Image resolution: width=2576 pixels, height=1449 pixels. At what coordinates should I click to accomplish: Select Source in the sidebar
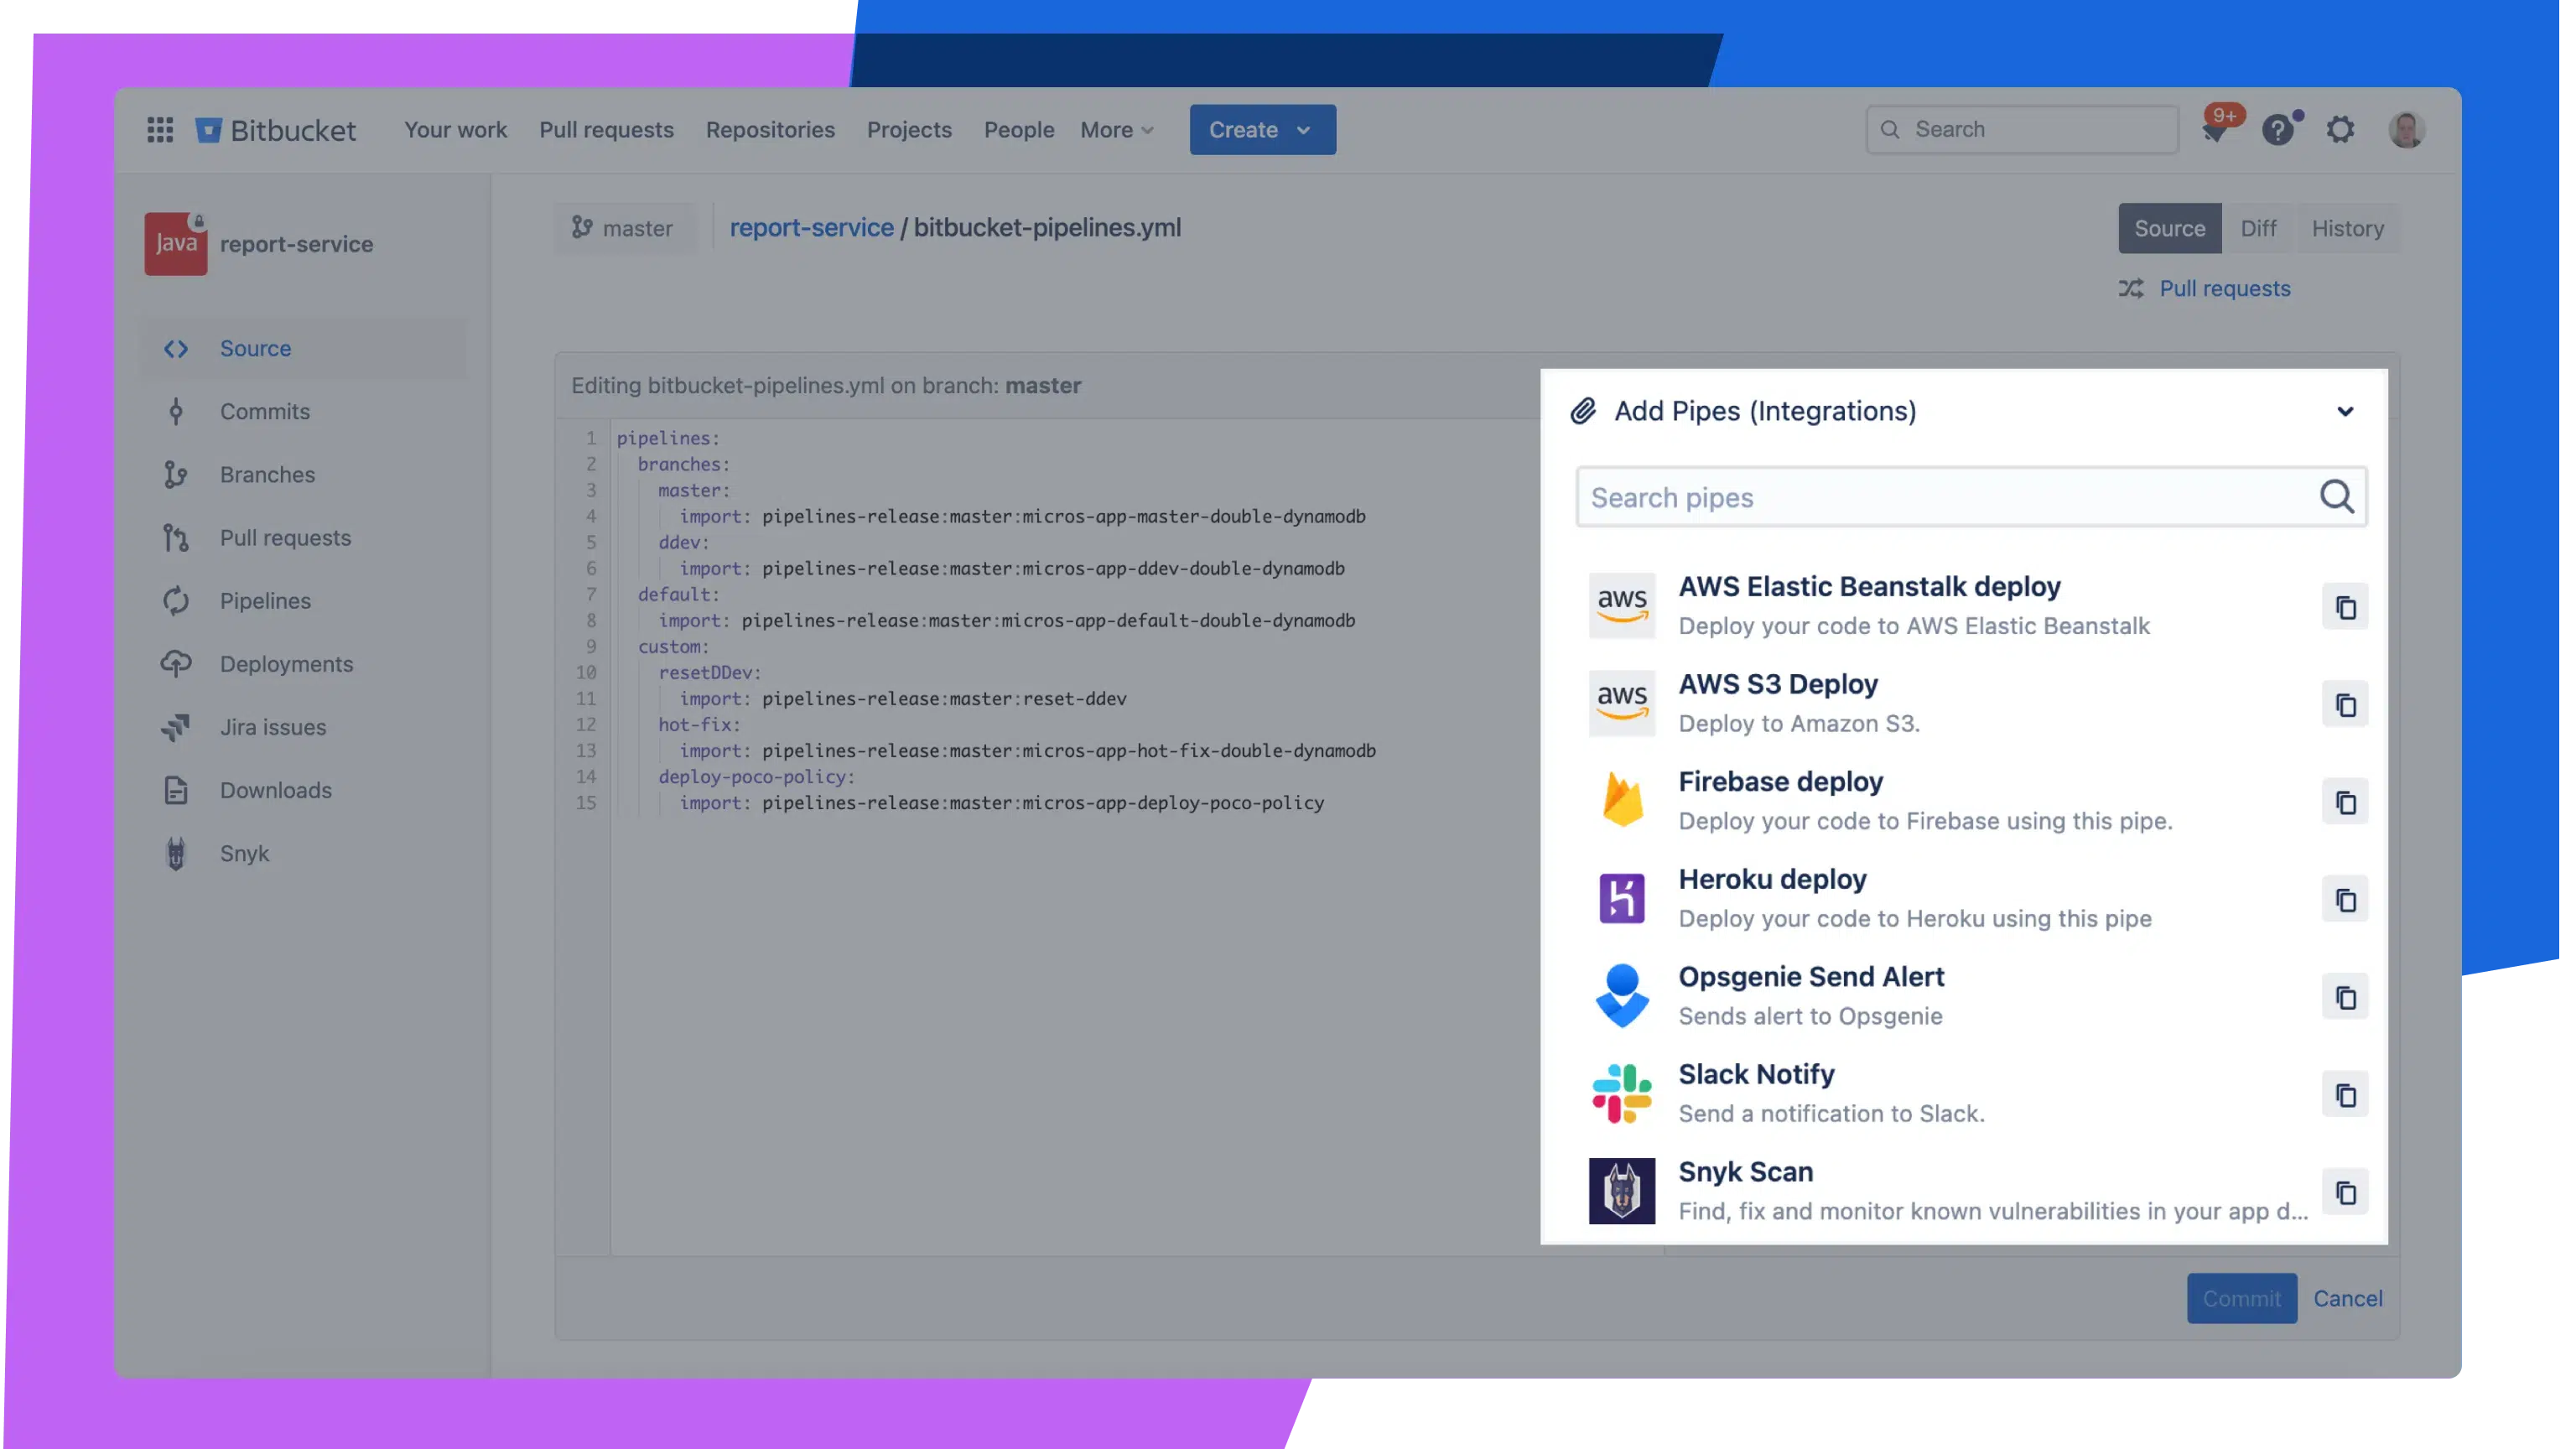click(x=304, y=348)
